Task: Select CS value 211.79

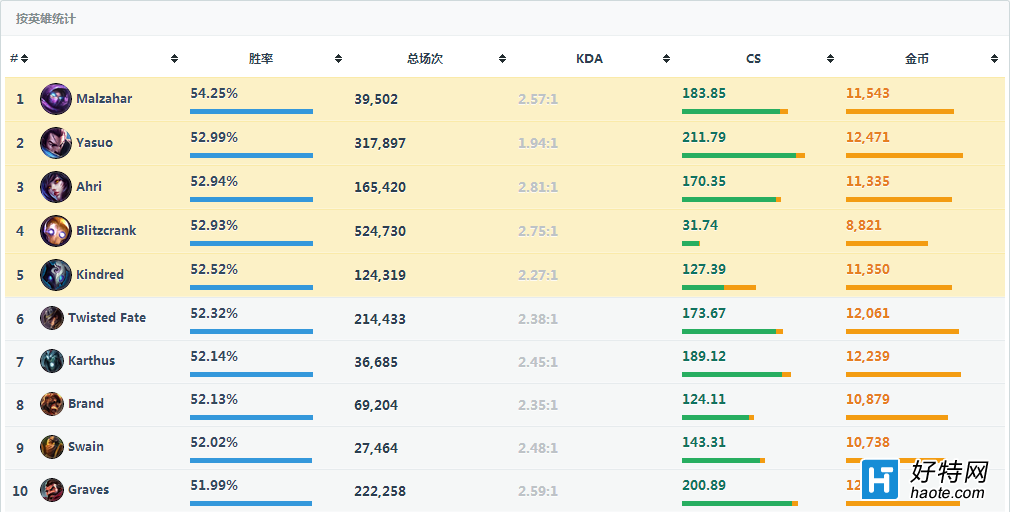Action: tap(704, 137)
